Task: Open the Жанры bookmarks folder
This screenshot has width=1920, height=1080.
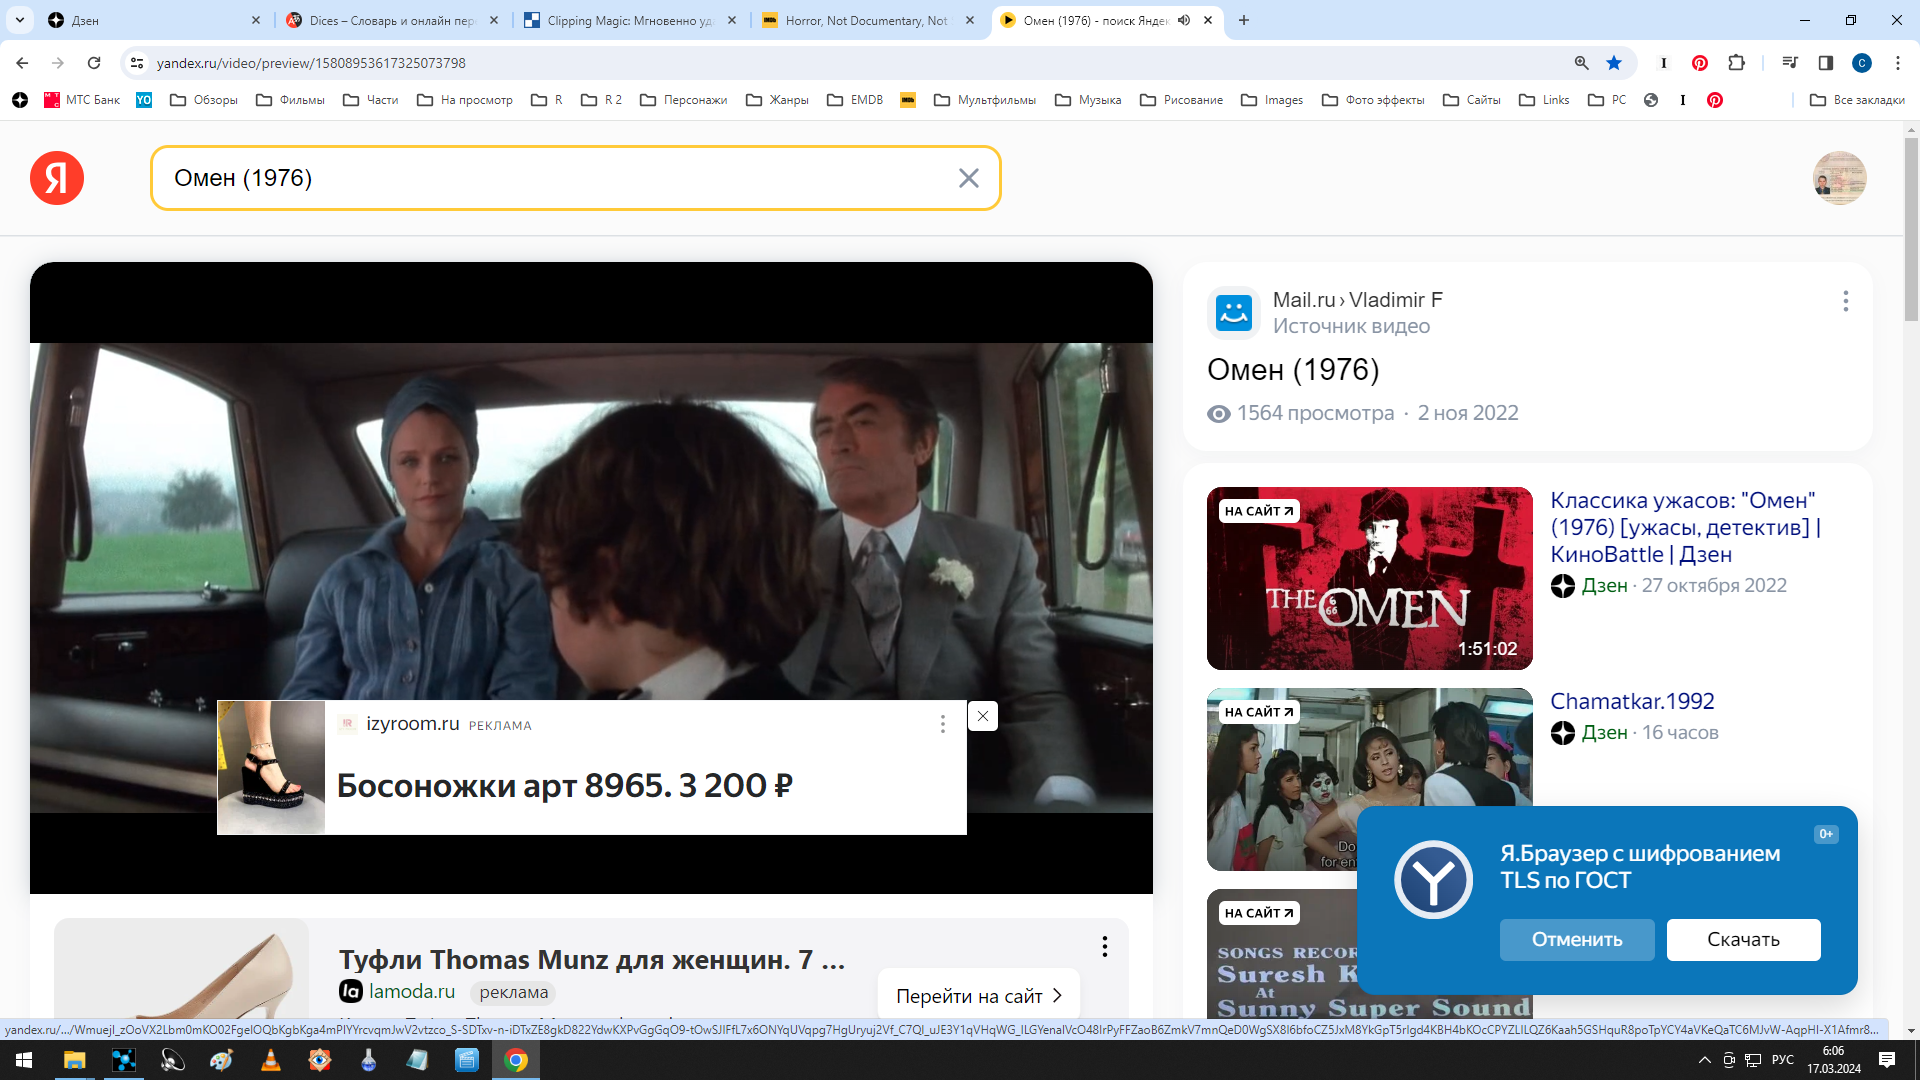Action: pos(777,100)
